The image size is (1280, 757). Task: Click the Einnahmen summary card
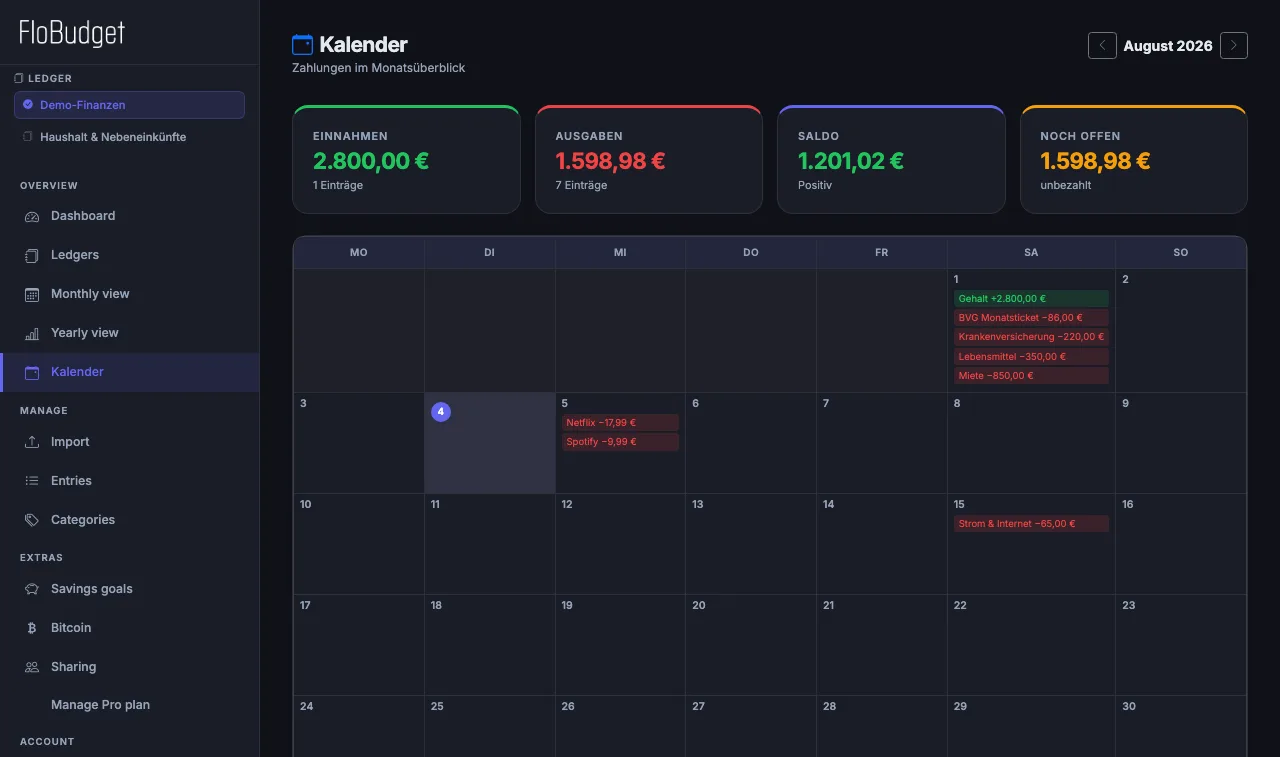coord(406,159)
